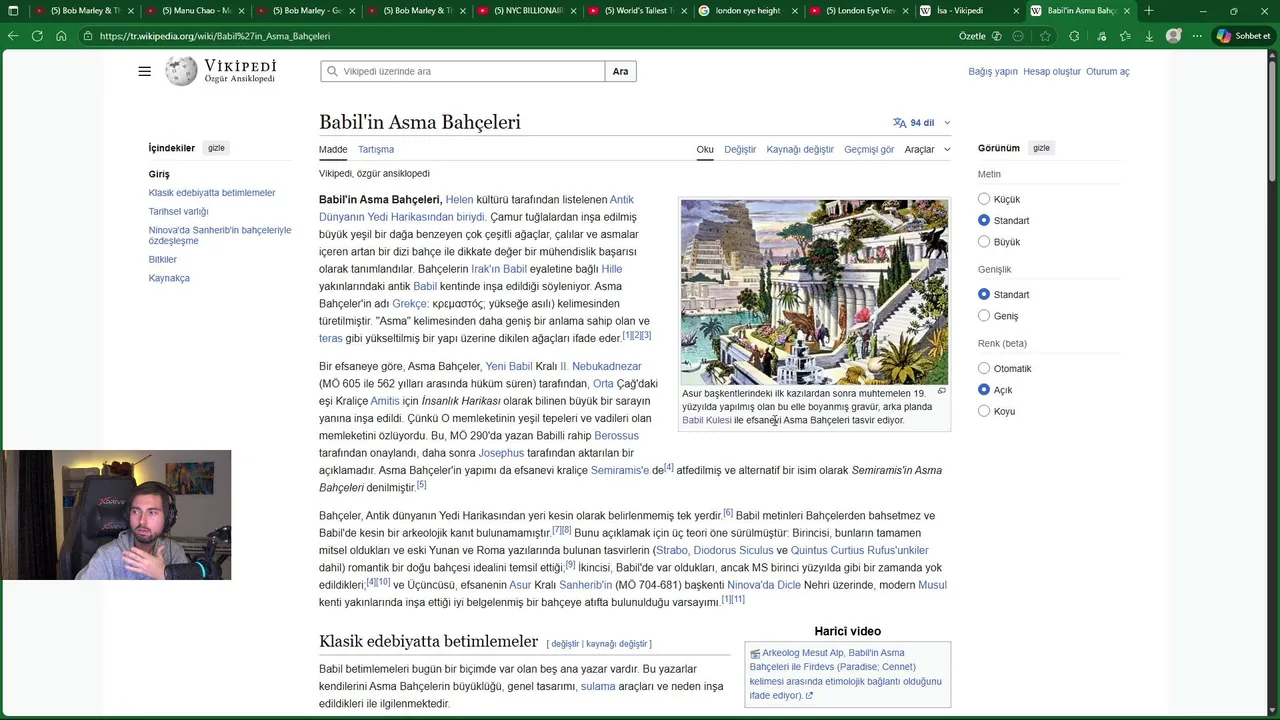Select Küçük text size
Screen dimensions: 1280x720
tap(984, 199)
